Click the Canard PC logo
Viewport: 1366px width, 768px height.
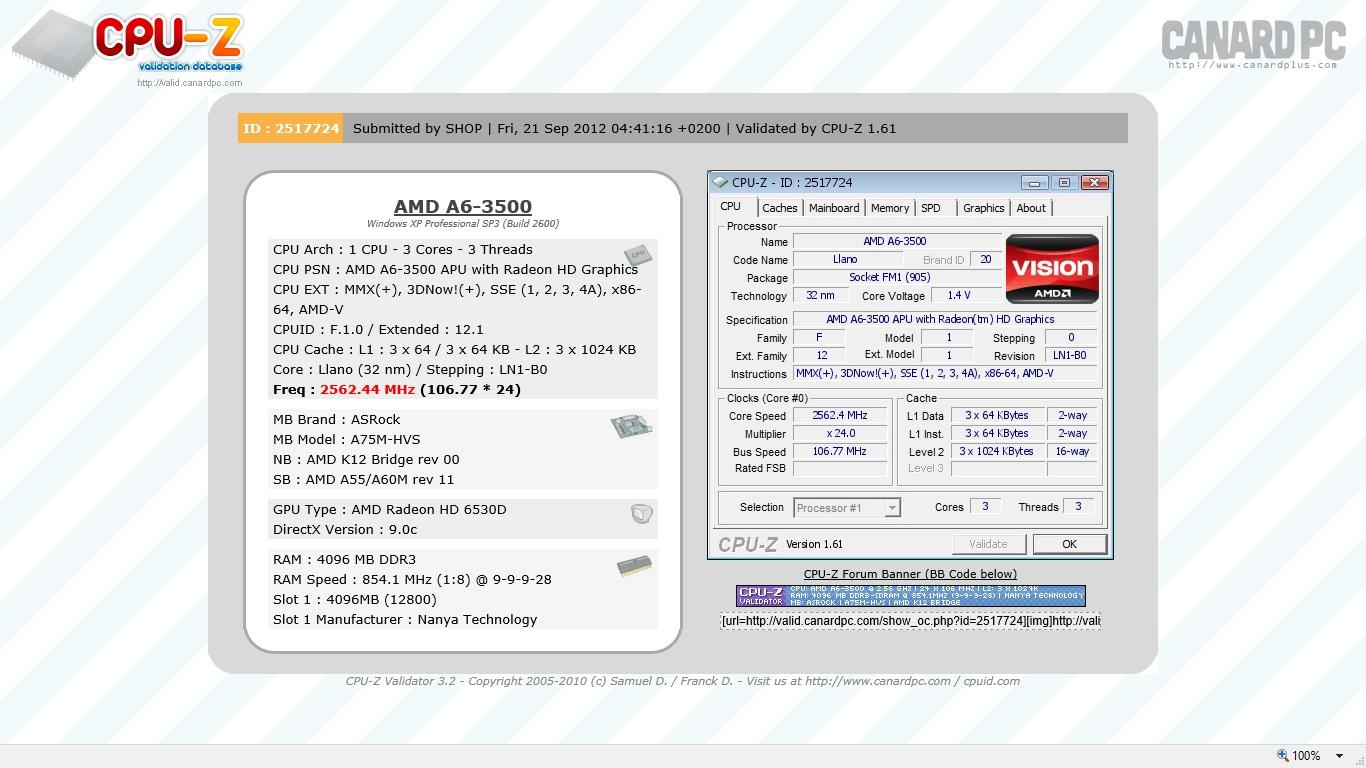point(1253,45)
